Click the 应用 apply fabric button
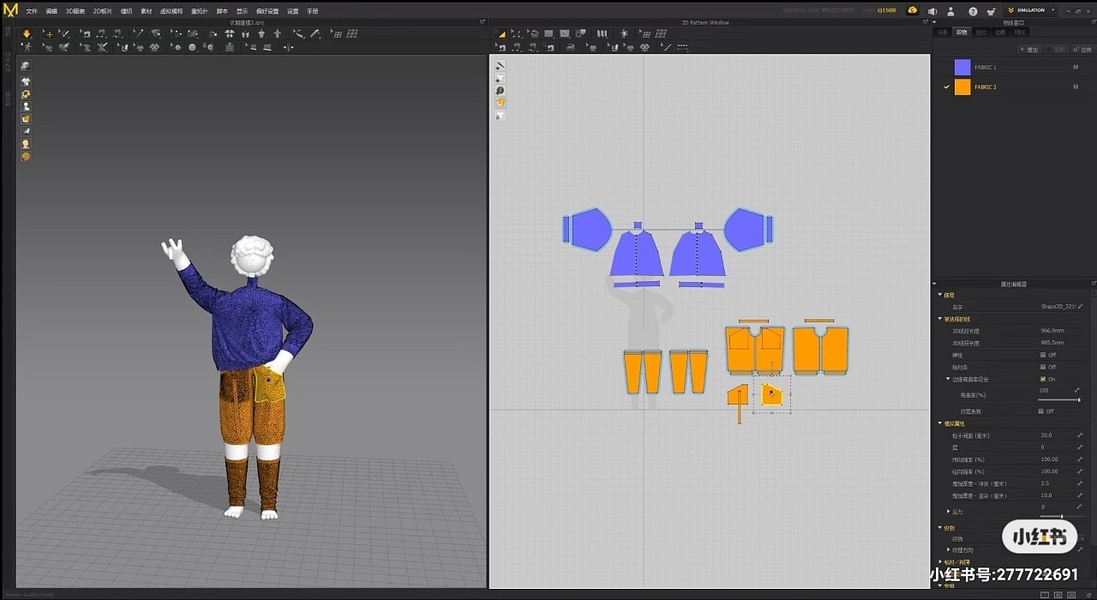Screen dimensions: 1097x600 (1084, 50)
